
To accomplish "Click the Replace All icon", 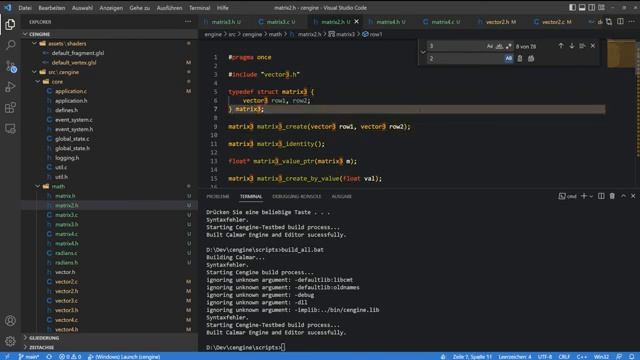I will point(531,58).
